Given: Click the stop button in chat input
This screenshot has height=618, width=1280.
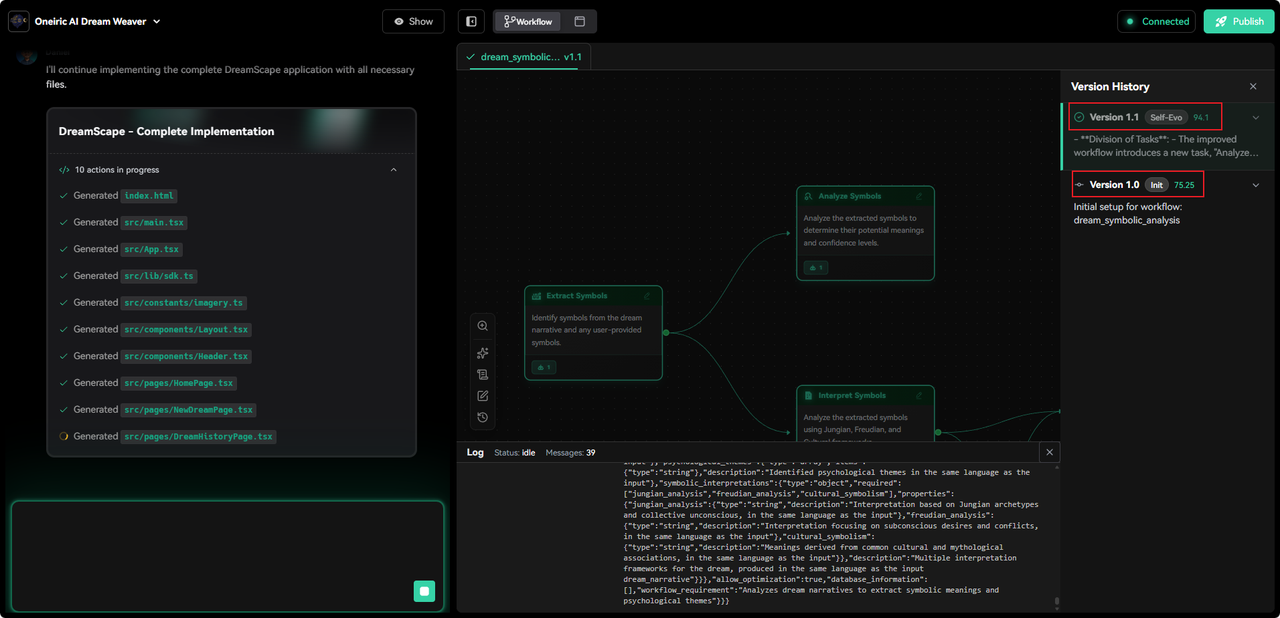Looking at the screenshot, I should tap(424, 591).
